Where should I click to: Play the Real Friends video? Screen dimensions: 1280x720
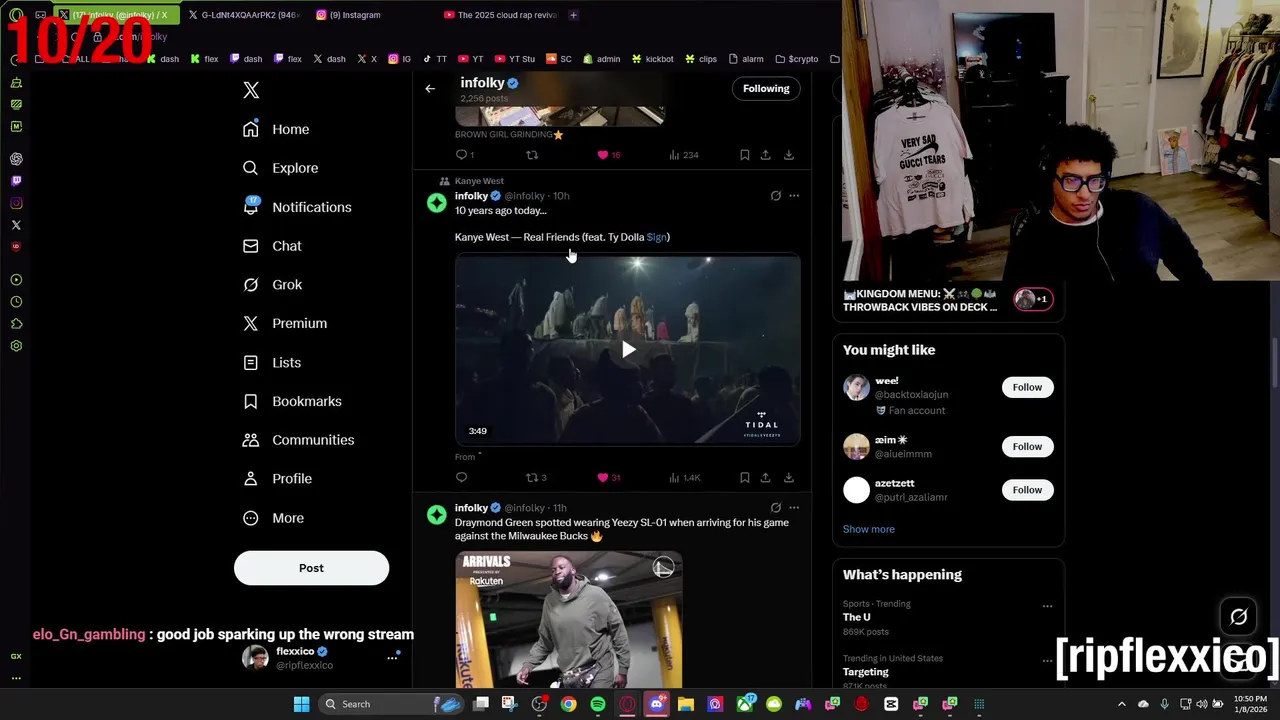[x=628, y=349]
